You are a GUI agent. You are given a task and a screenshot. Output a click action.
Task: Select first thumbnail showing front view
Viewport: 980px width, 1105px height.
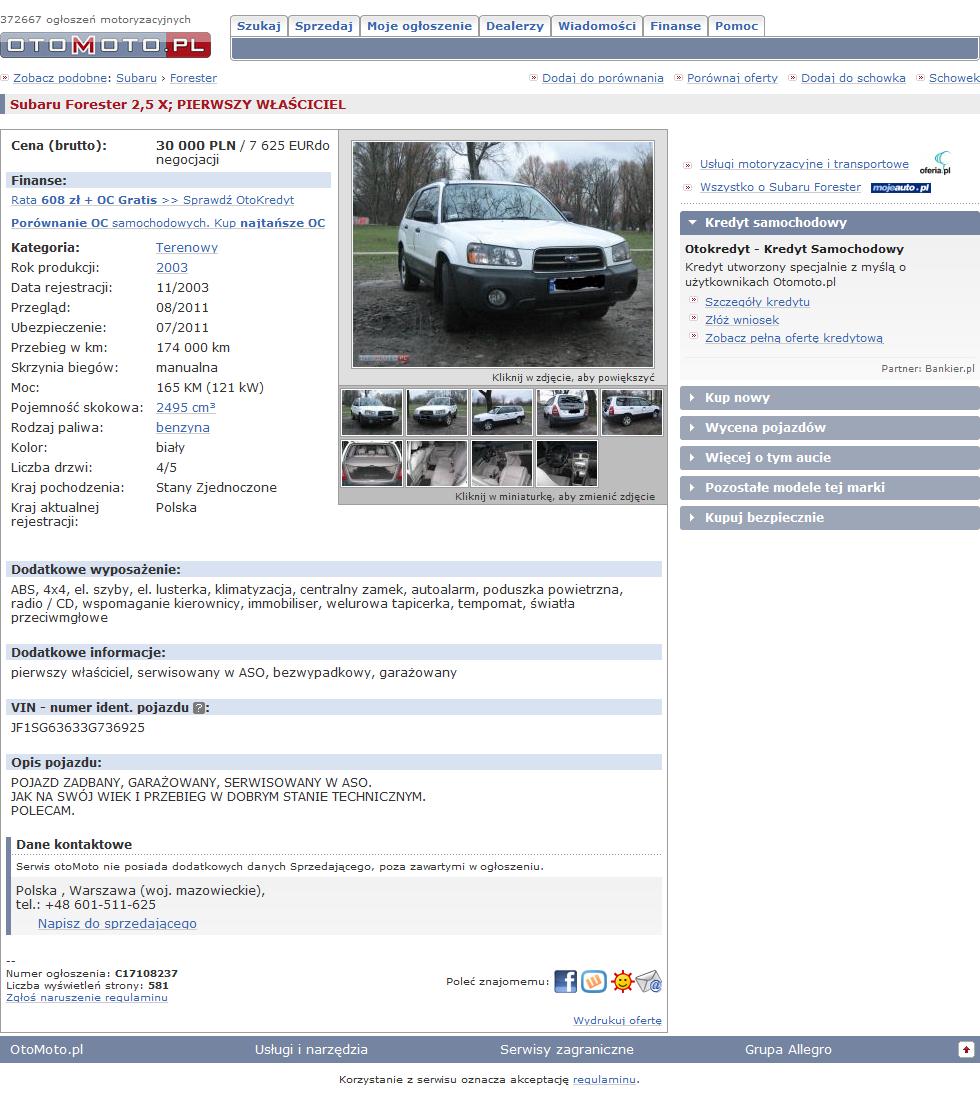click(372, 412)
